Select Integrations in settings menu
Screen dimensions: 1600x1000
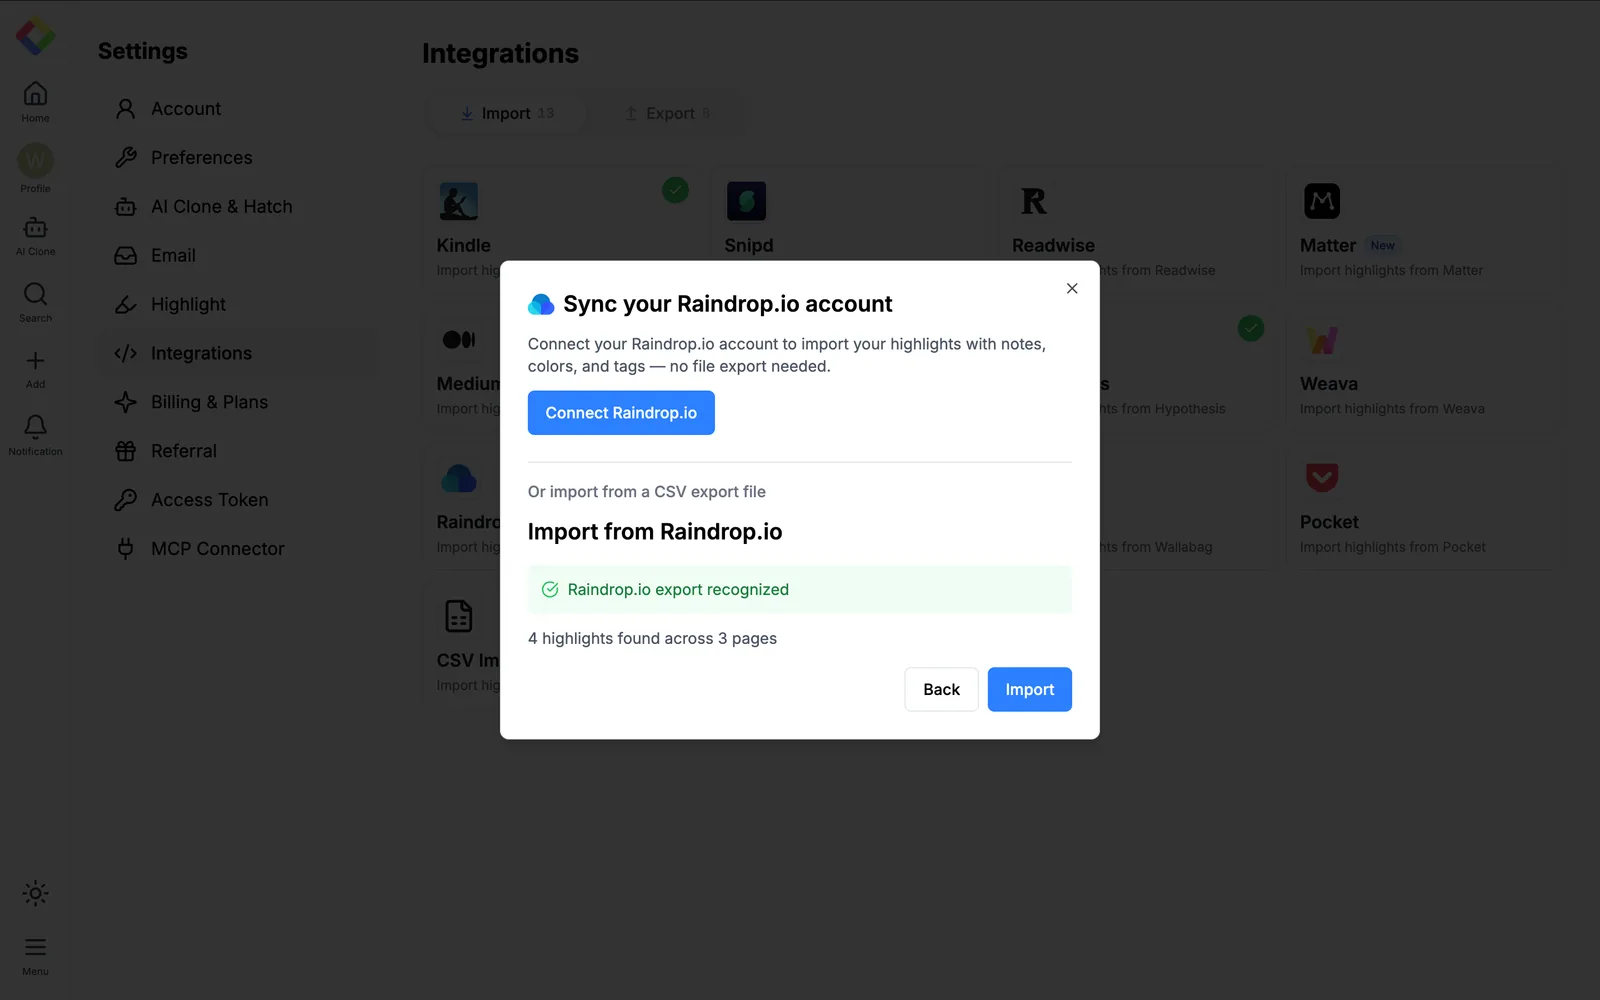(239, 354)
